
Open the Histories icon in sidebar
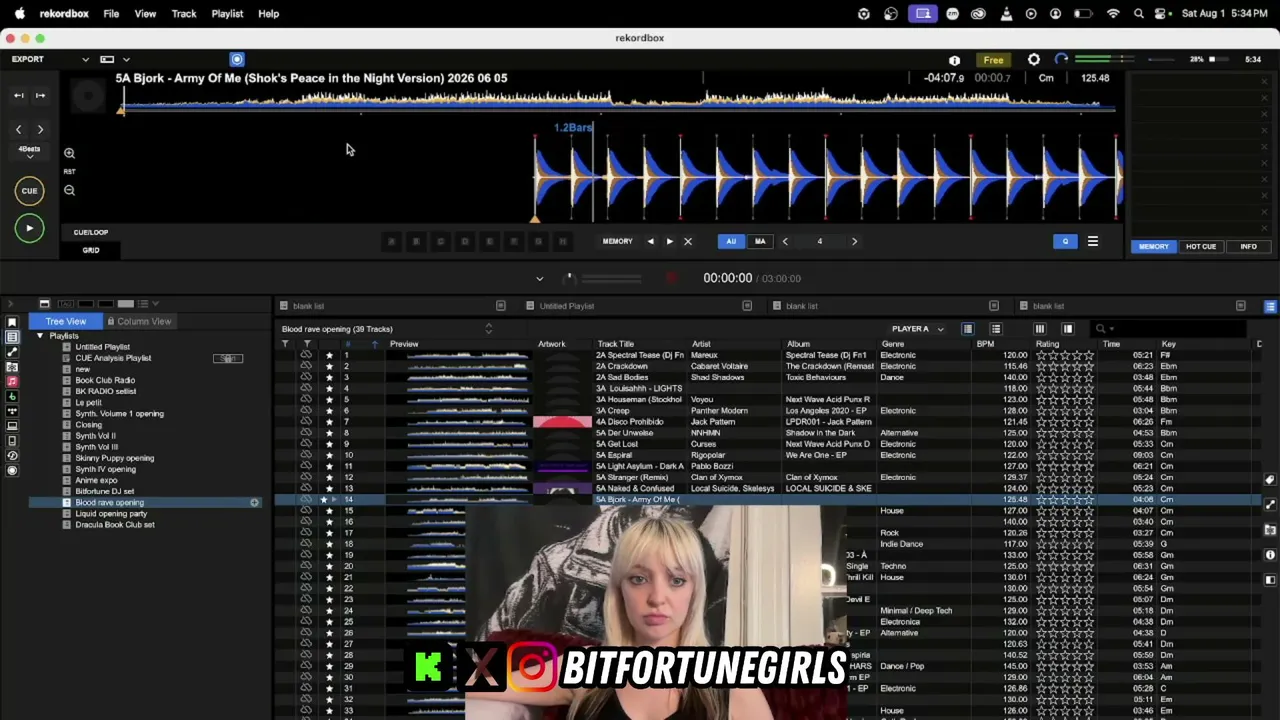[12, 456]
